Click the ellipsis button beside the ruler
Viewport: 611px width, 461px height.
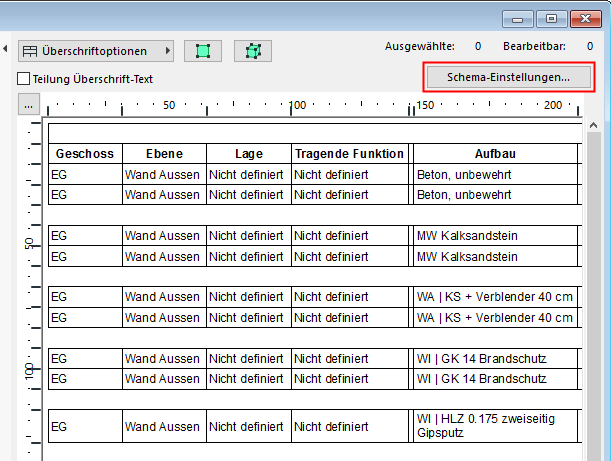click(x=28, y=104)
